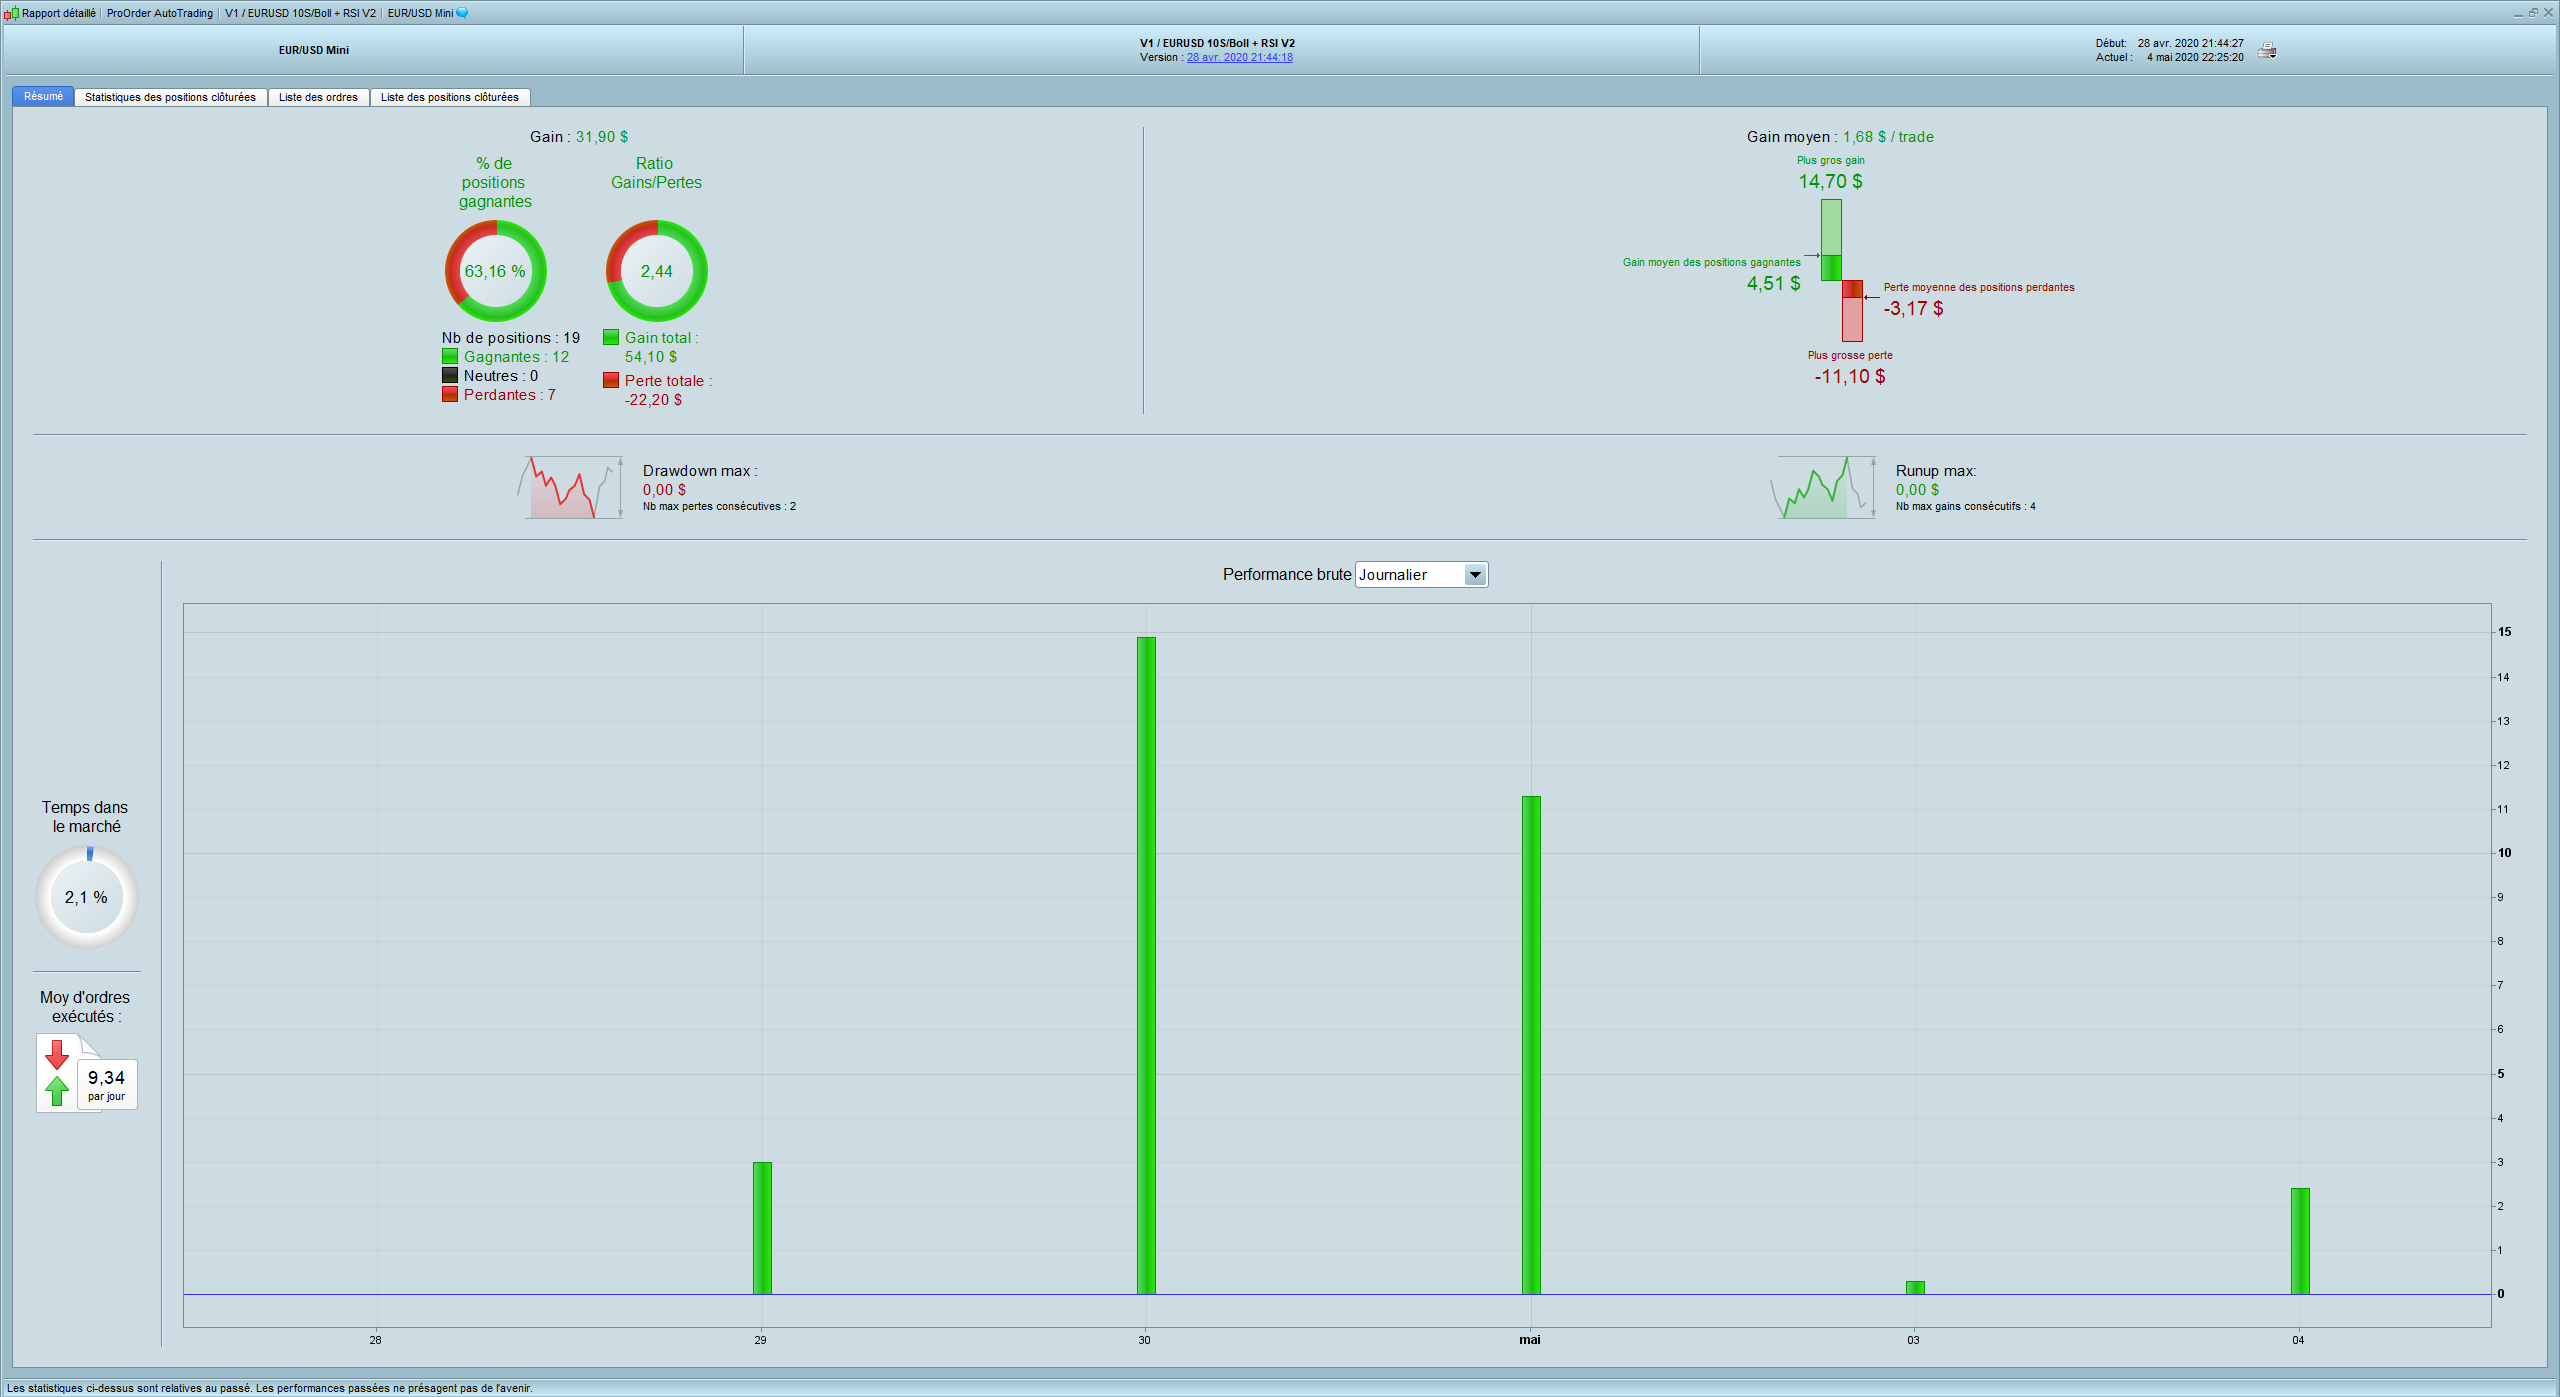The height and width of the screenshot is (1397, 2560).
Task: Click the Ratio Gains/Pertes donut chart
Action: click(x=656, y=271)
